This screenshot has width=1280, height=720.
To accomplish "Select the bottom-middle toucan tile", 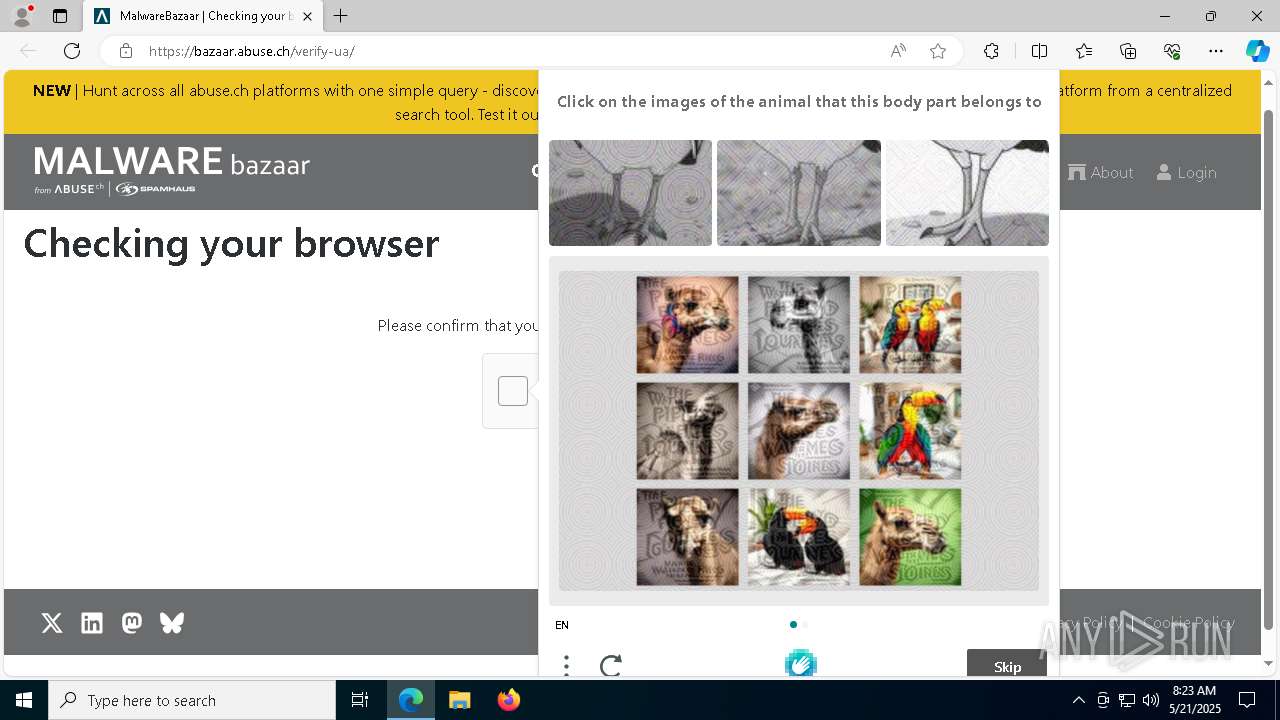I will (x=798, y=537).
